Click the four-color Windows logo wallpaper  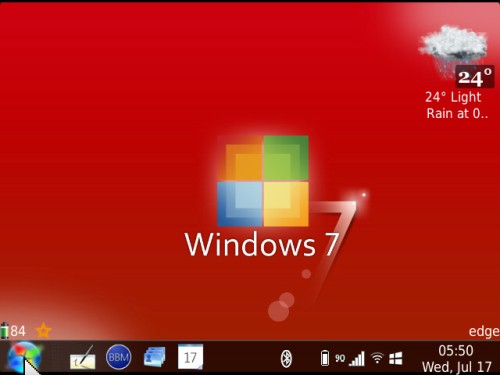(x=263, y=181)
